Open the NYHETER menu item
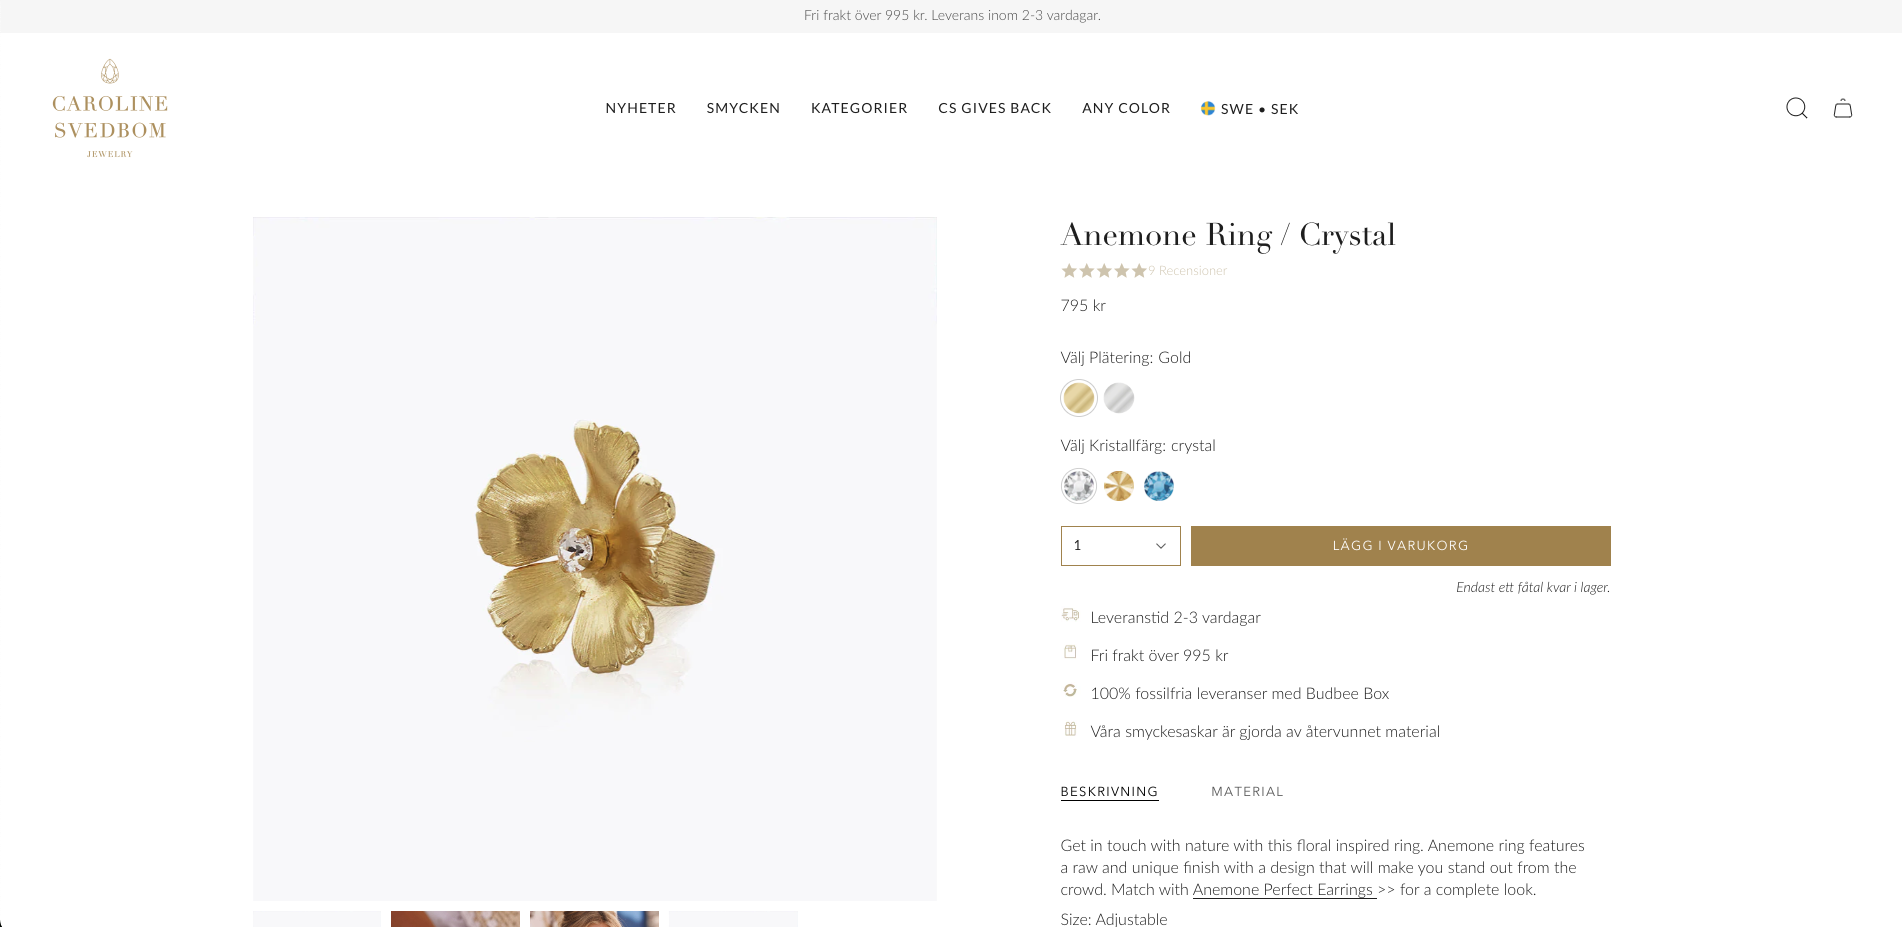 coord(640,108)
